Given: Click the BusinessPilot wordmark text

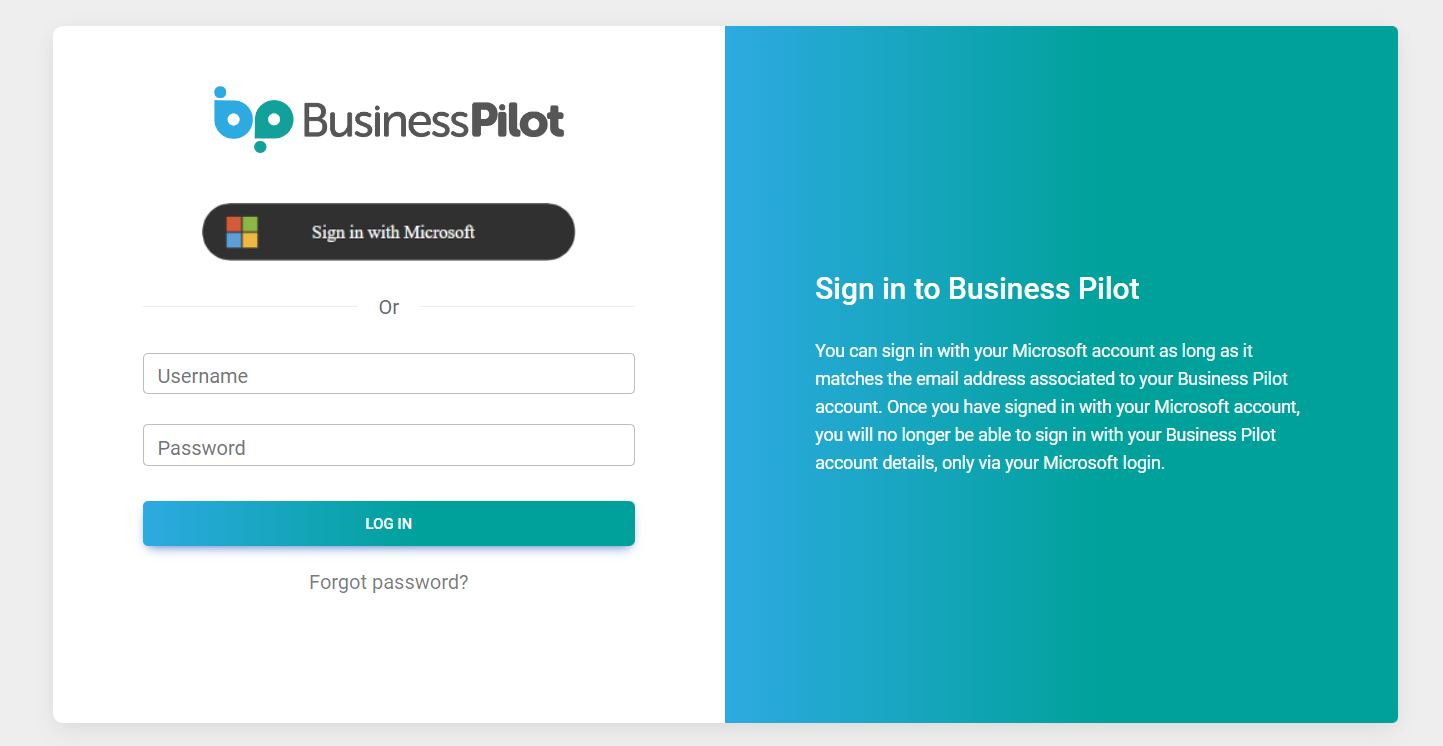Looking at the screenshot, I should (433, 120).
